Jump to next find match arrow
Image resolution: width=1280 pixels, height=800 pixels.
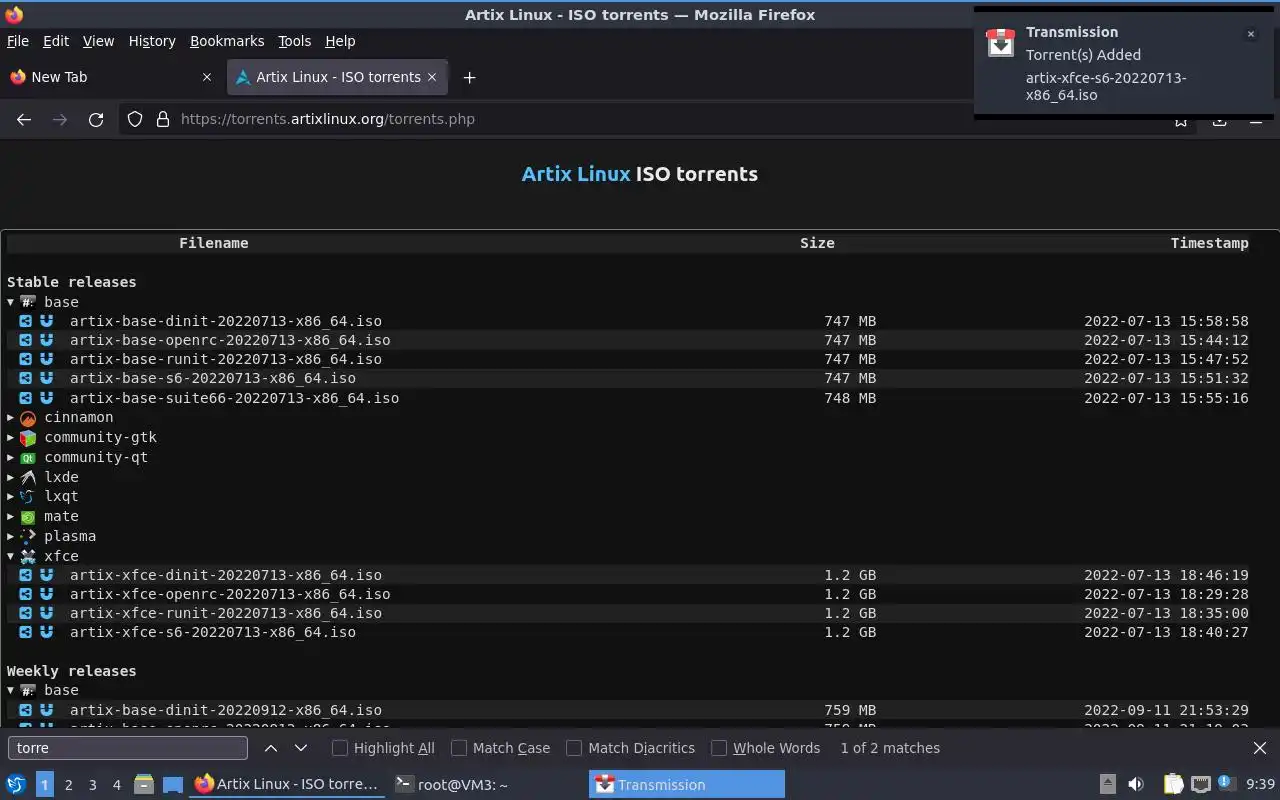click(x=301, y=748)
